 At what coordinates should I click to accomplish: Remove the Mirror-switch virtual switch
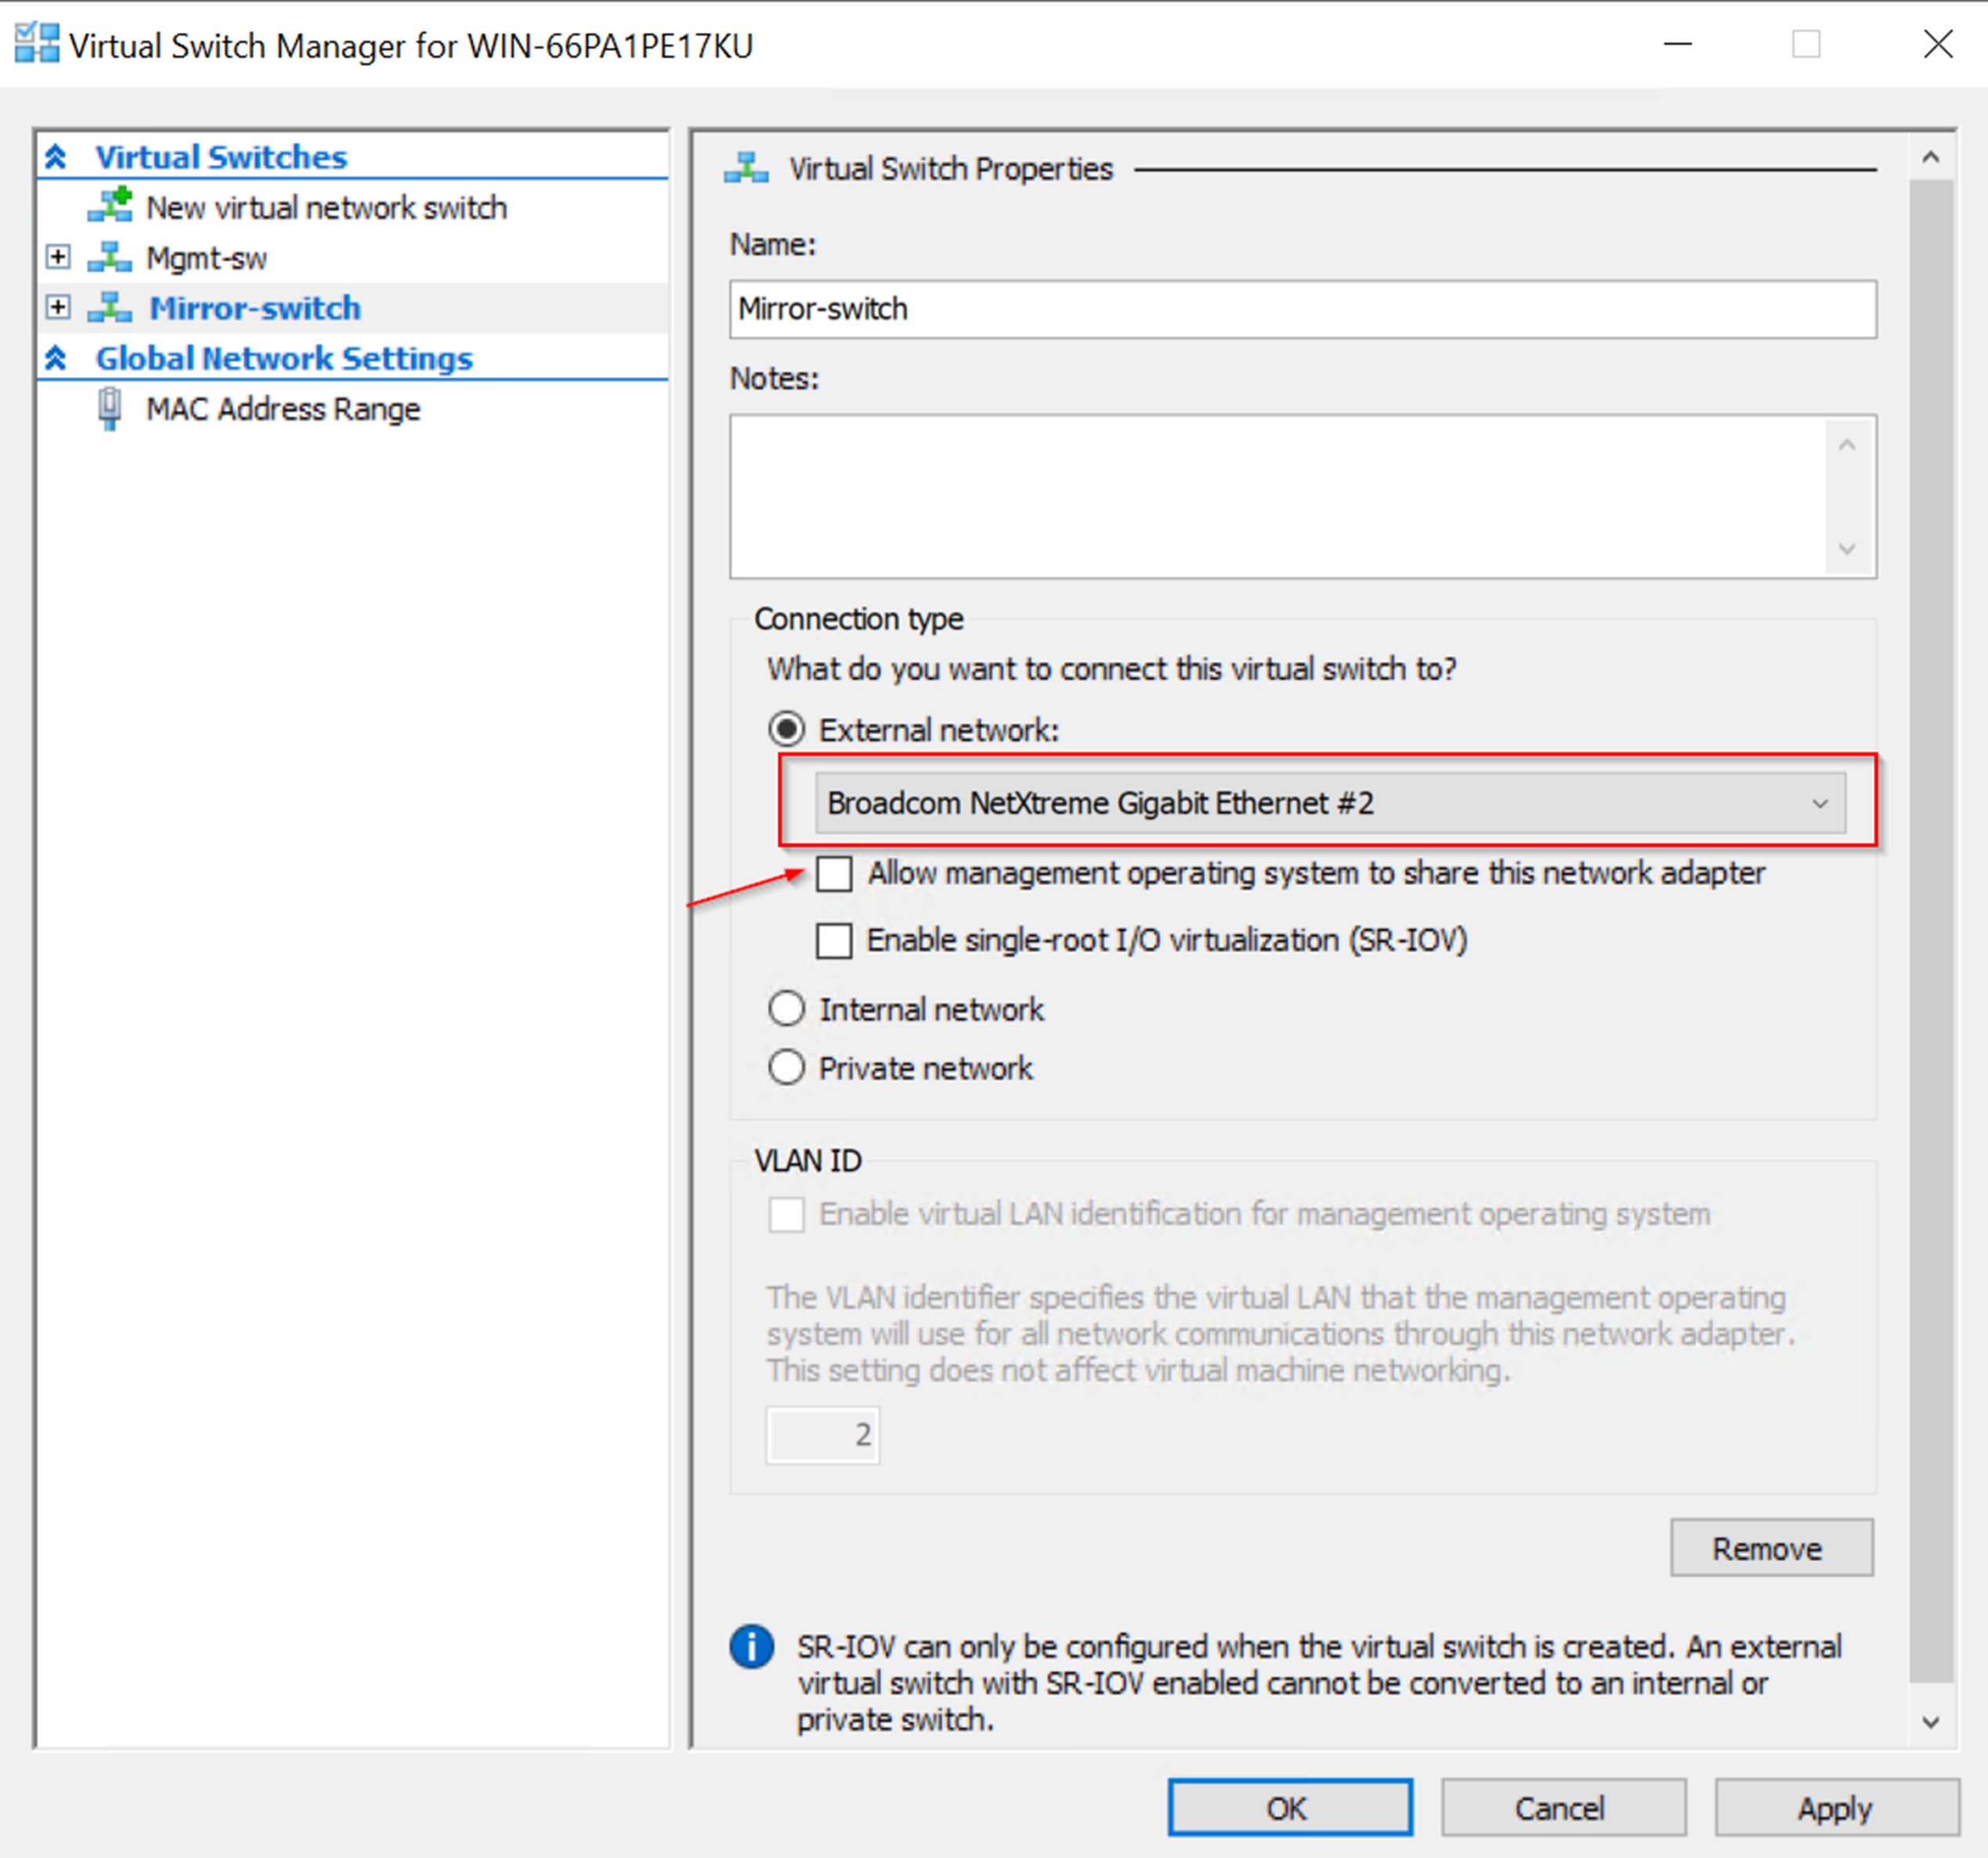(1770, 1547)
